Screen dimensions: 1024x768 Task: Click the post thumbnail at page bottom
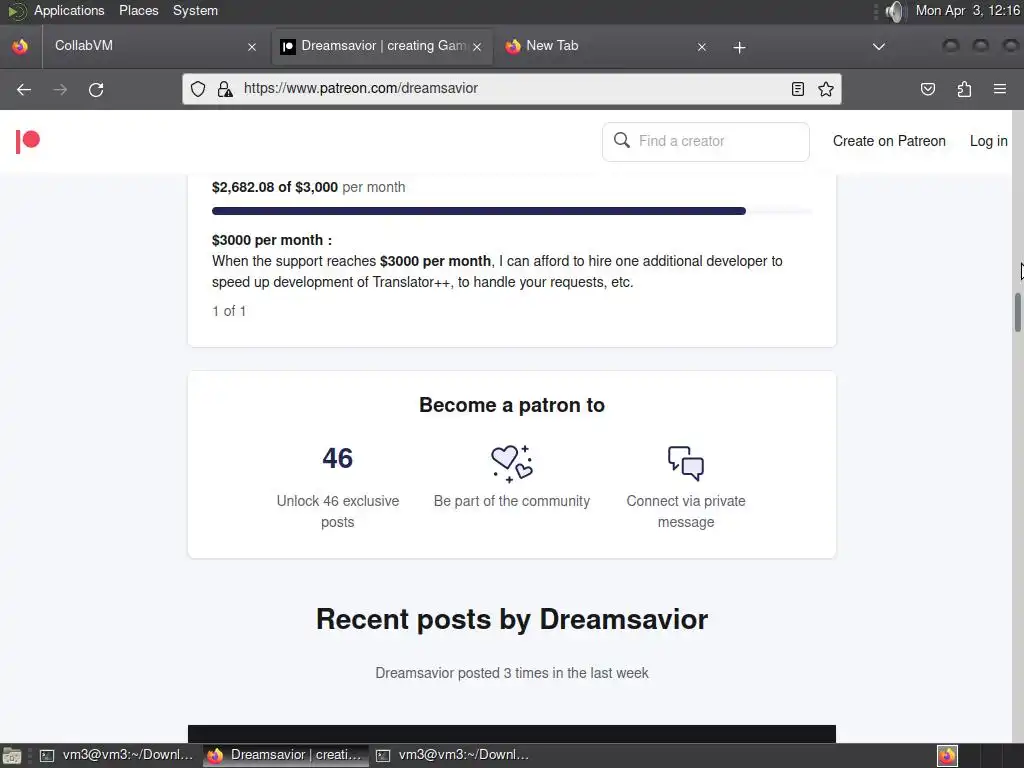[x=512, y=733]
